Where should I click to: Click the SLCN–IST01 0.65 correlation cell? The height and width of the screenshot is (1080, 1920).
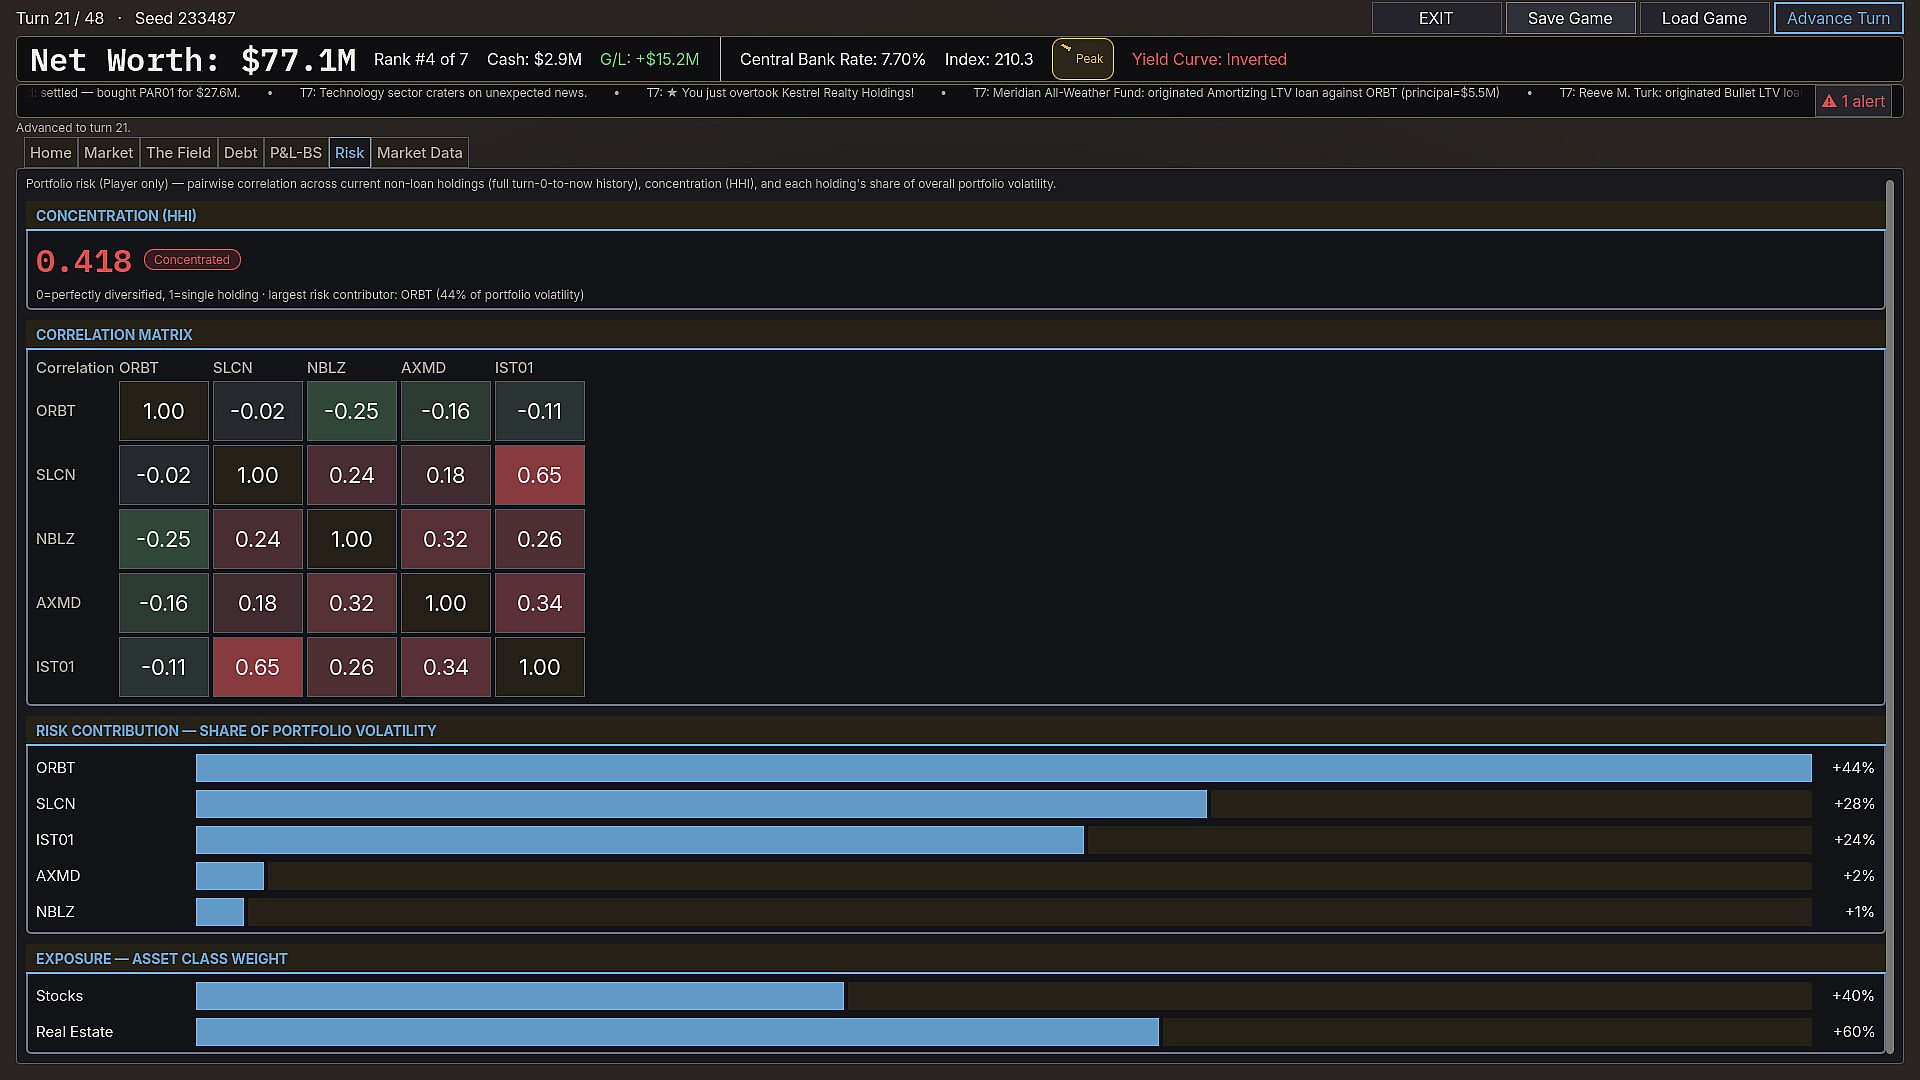click(x=539, y=475)
